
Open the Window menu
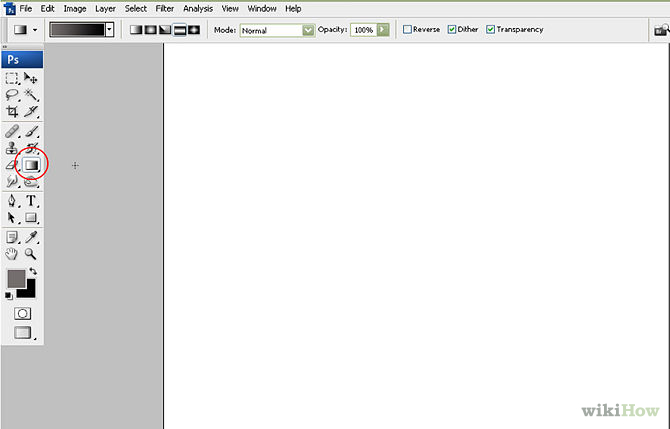pos(262,9)
